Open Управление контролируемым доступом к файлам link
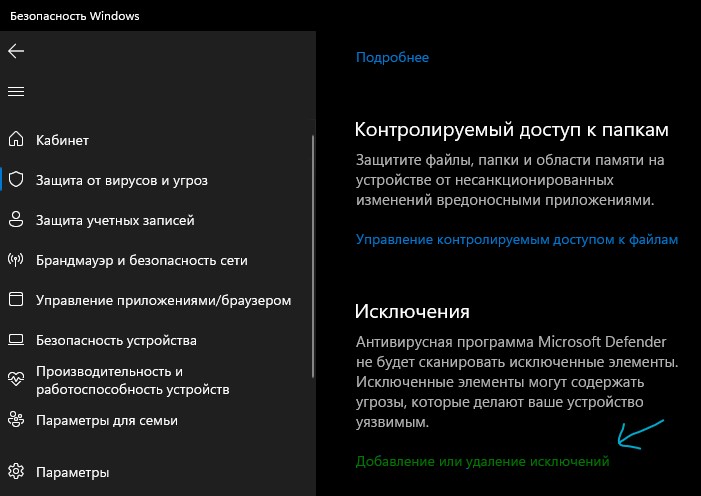 point(517,239)
